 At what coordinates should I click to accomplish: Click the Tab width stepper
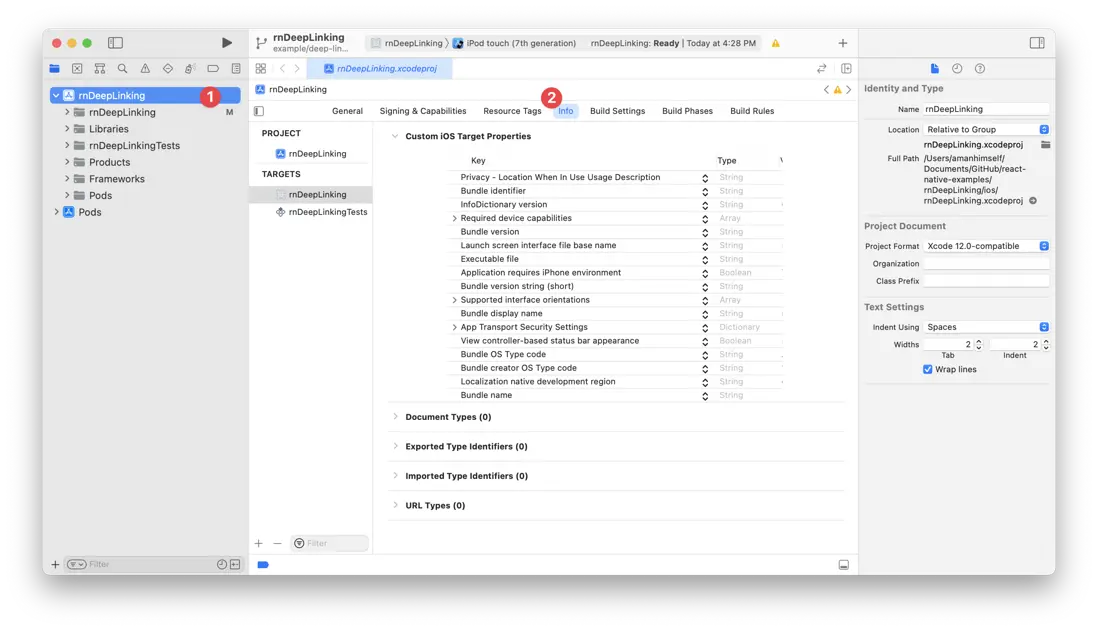[x=979, y=345]
